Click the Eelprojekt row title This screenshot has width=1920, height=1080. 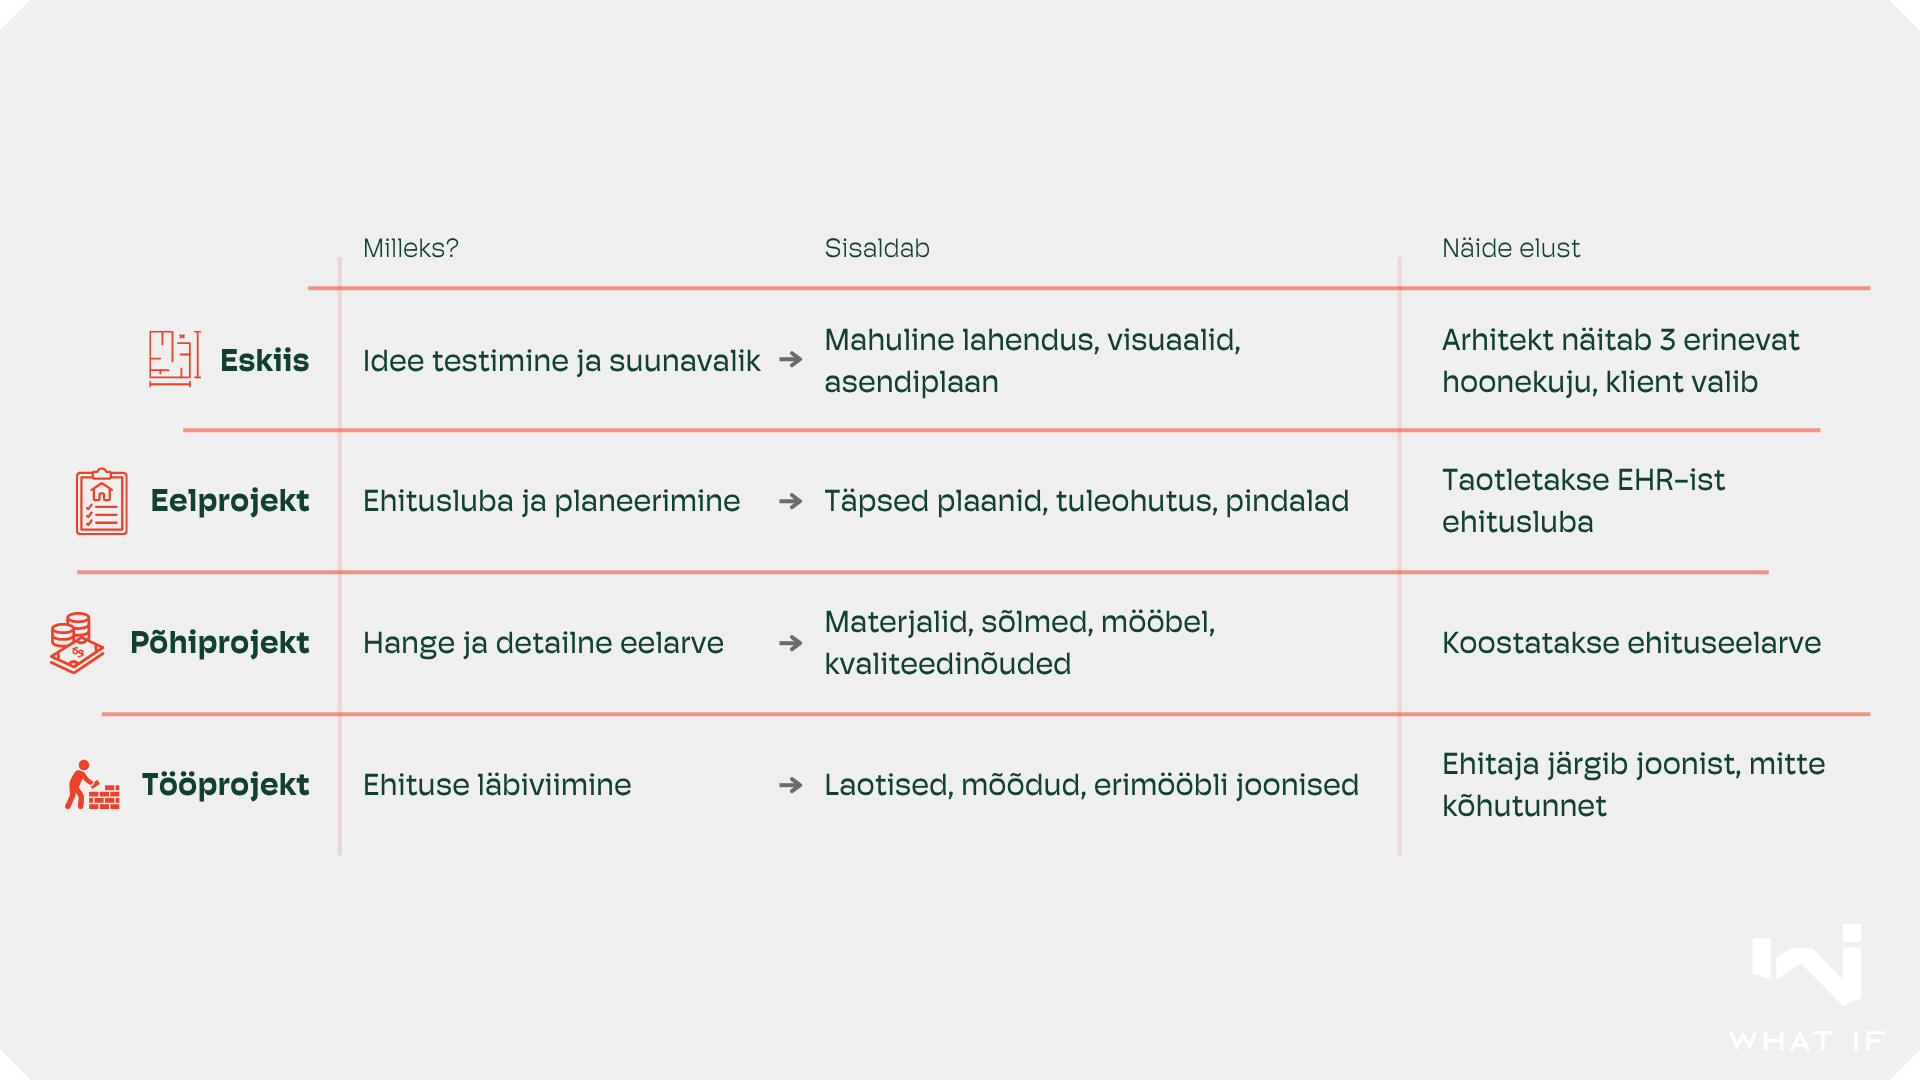(229, 501)
